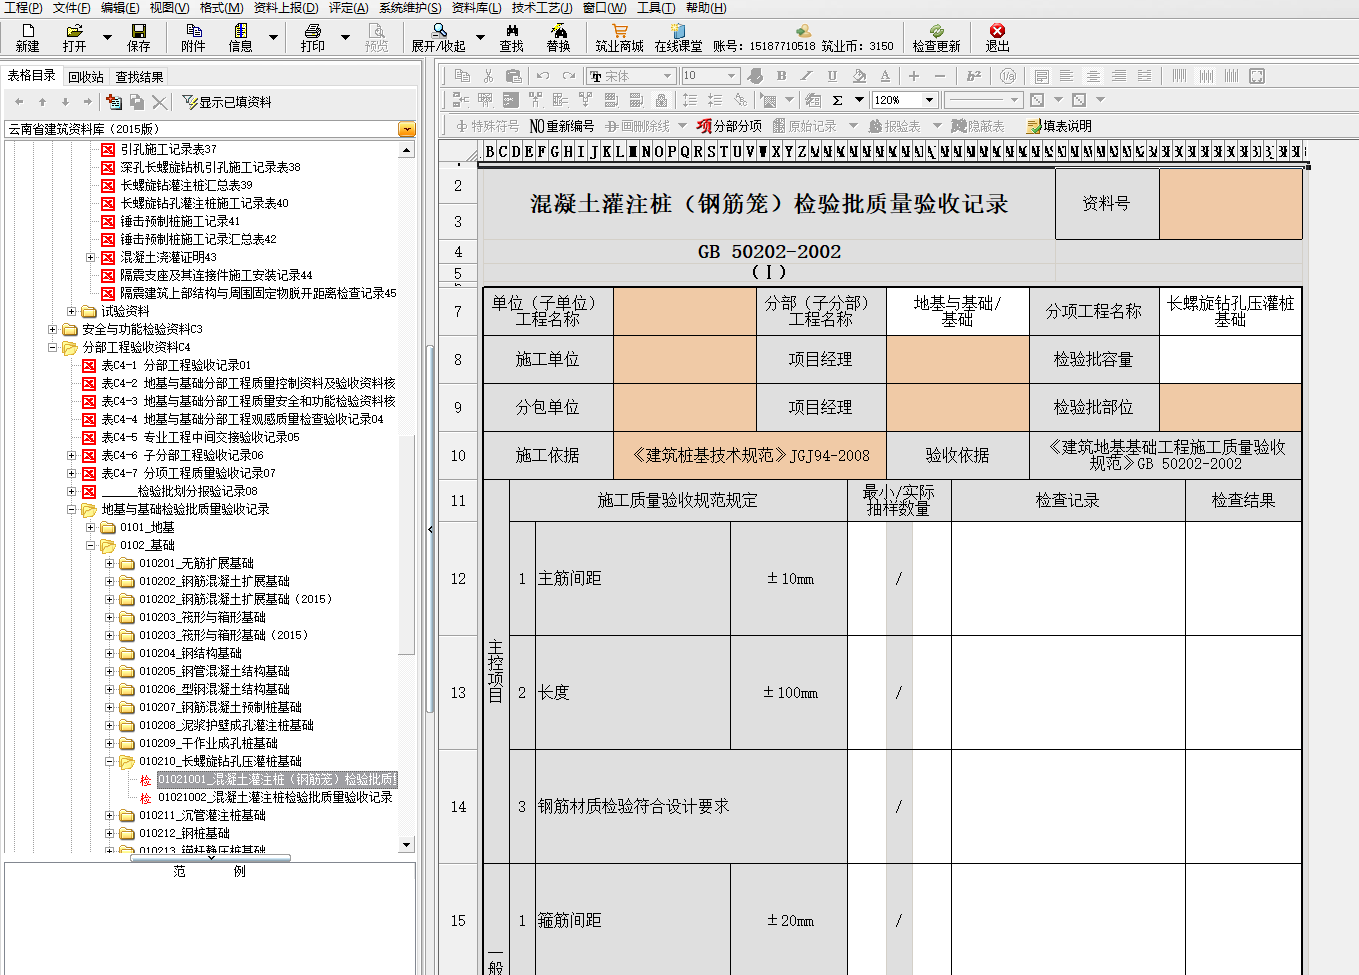Open the 云南省建筑资料库 library dropdown
1359x975 pixels.
point(406,129)
